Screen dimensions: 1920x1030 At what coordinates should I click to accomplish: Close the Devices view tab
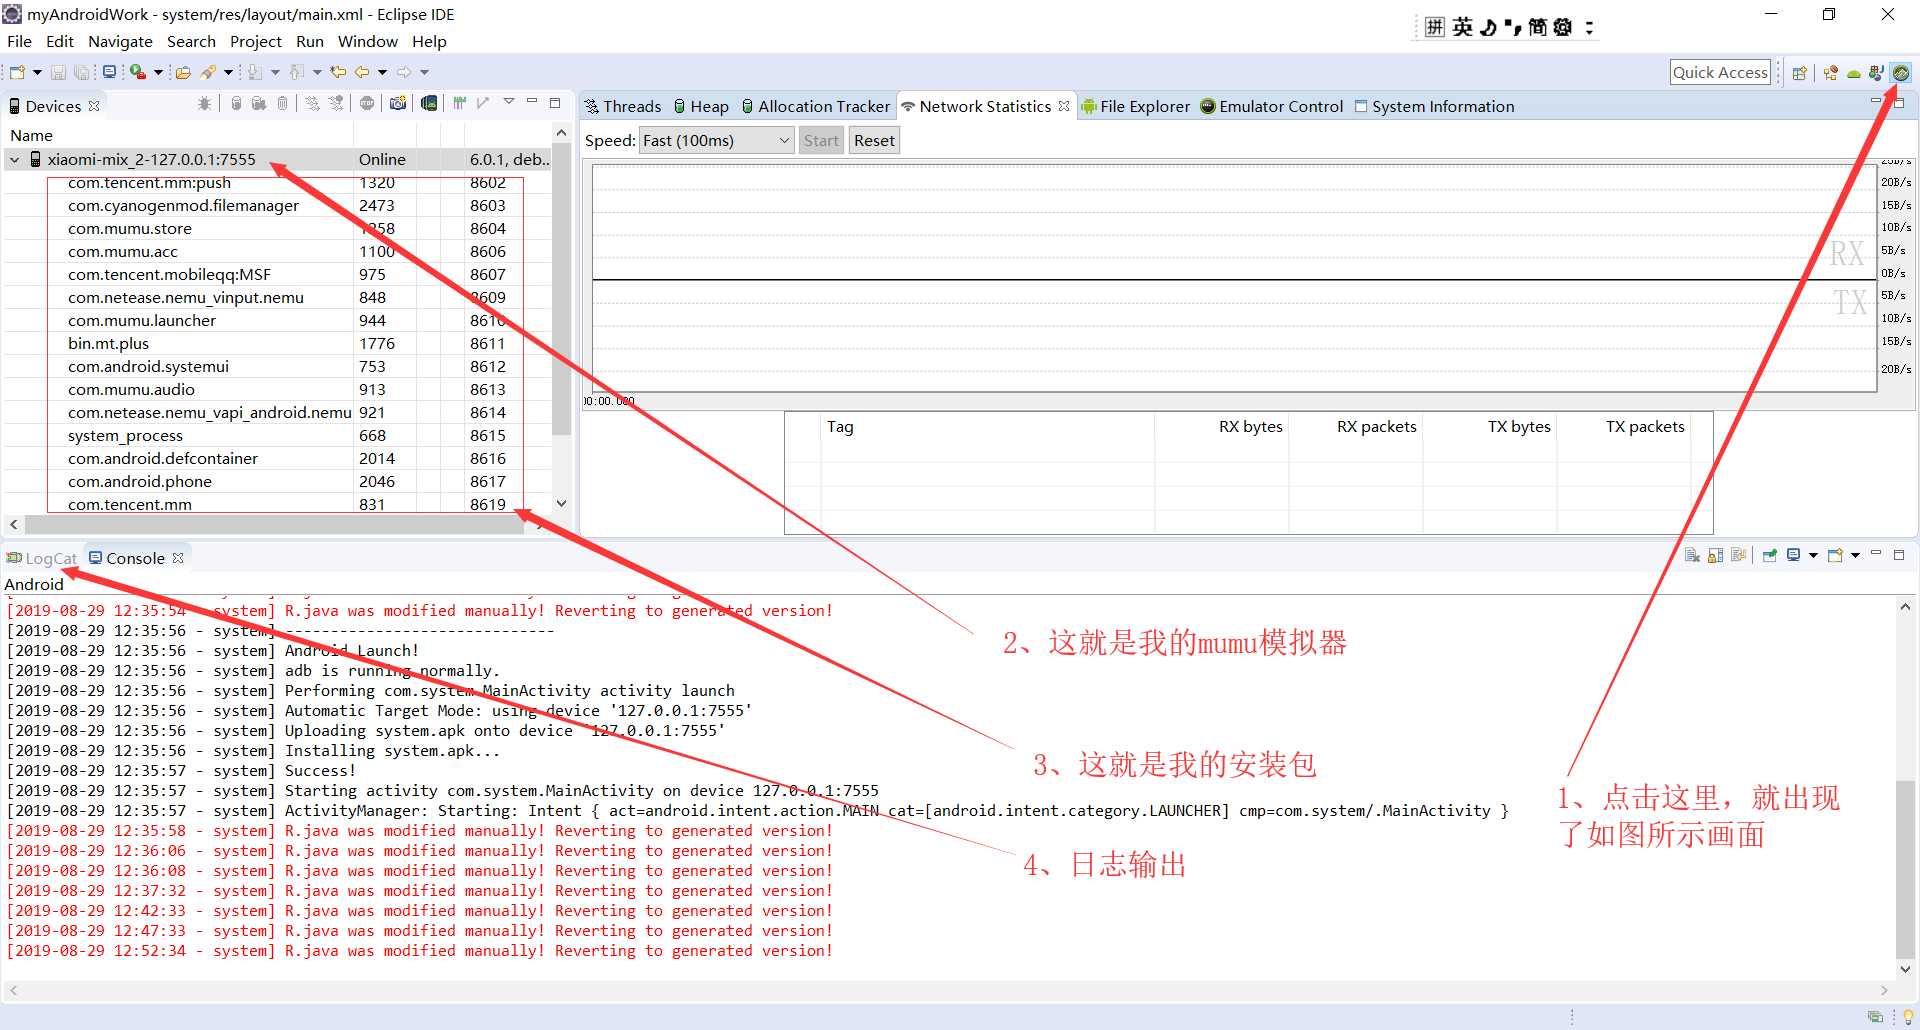(x=94, y=106)
